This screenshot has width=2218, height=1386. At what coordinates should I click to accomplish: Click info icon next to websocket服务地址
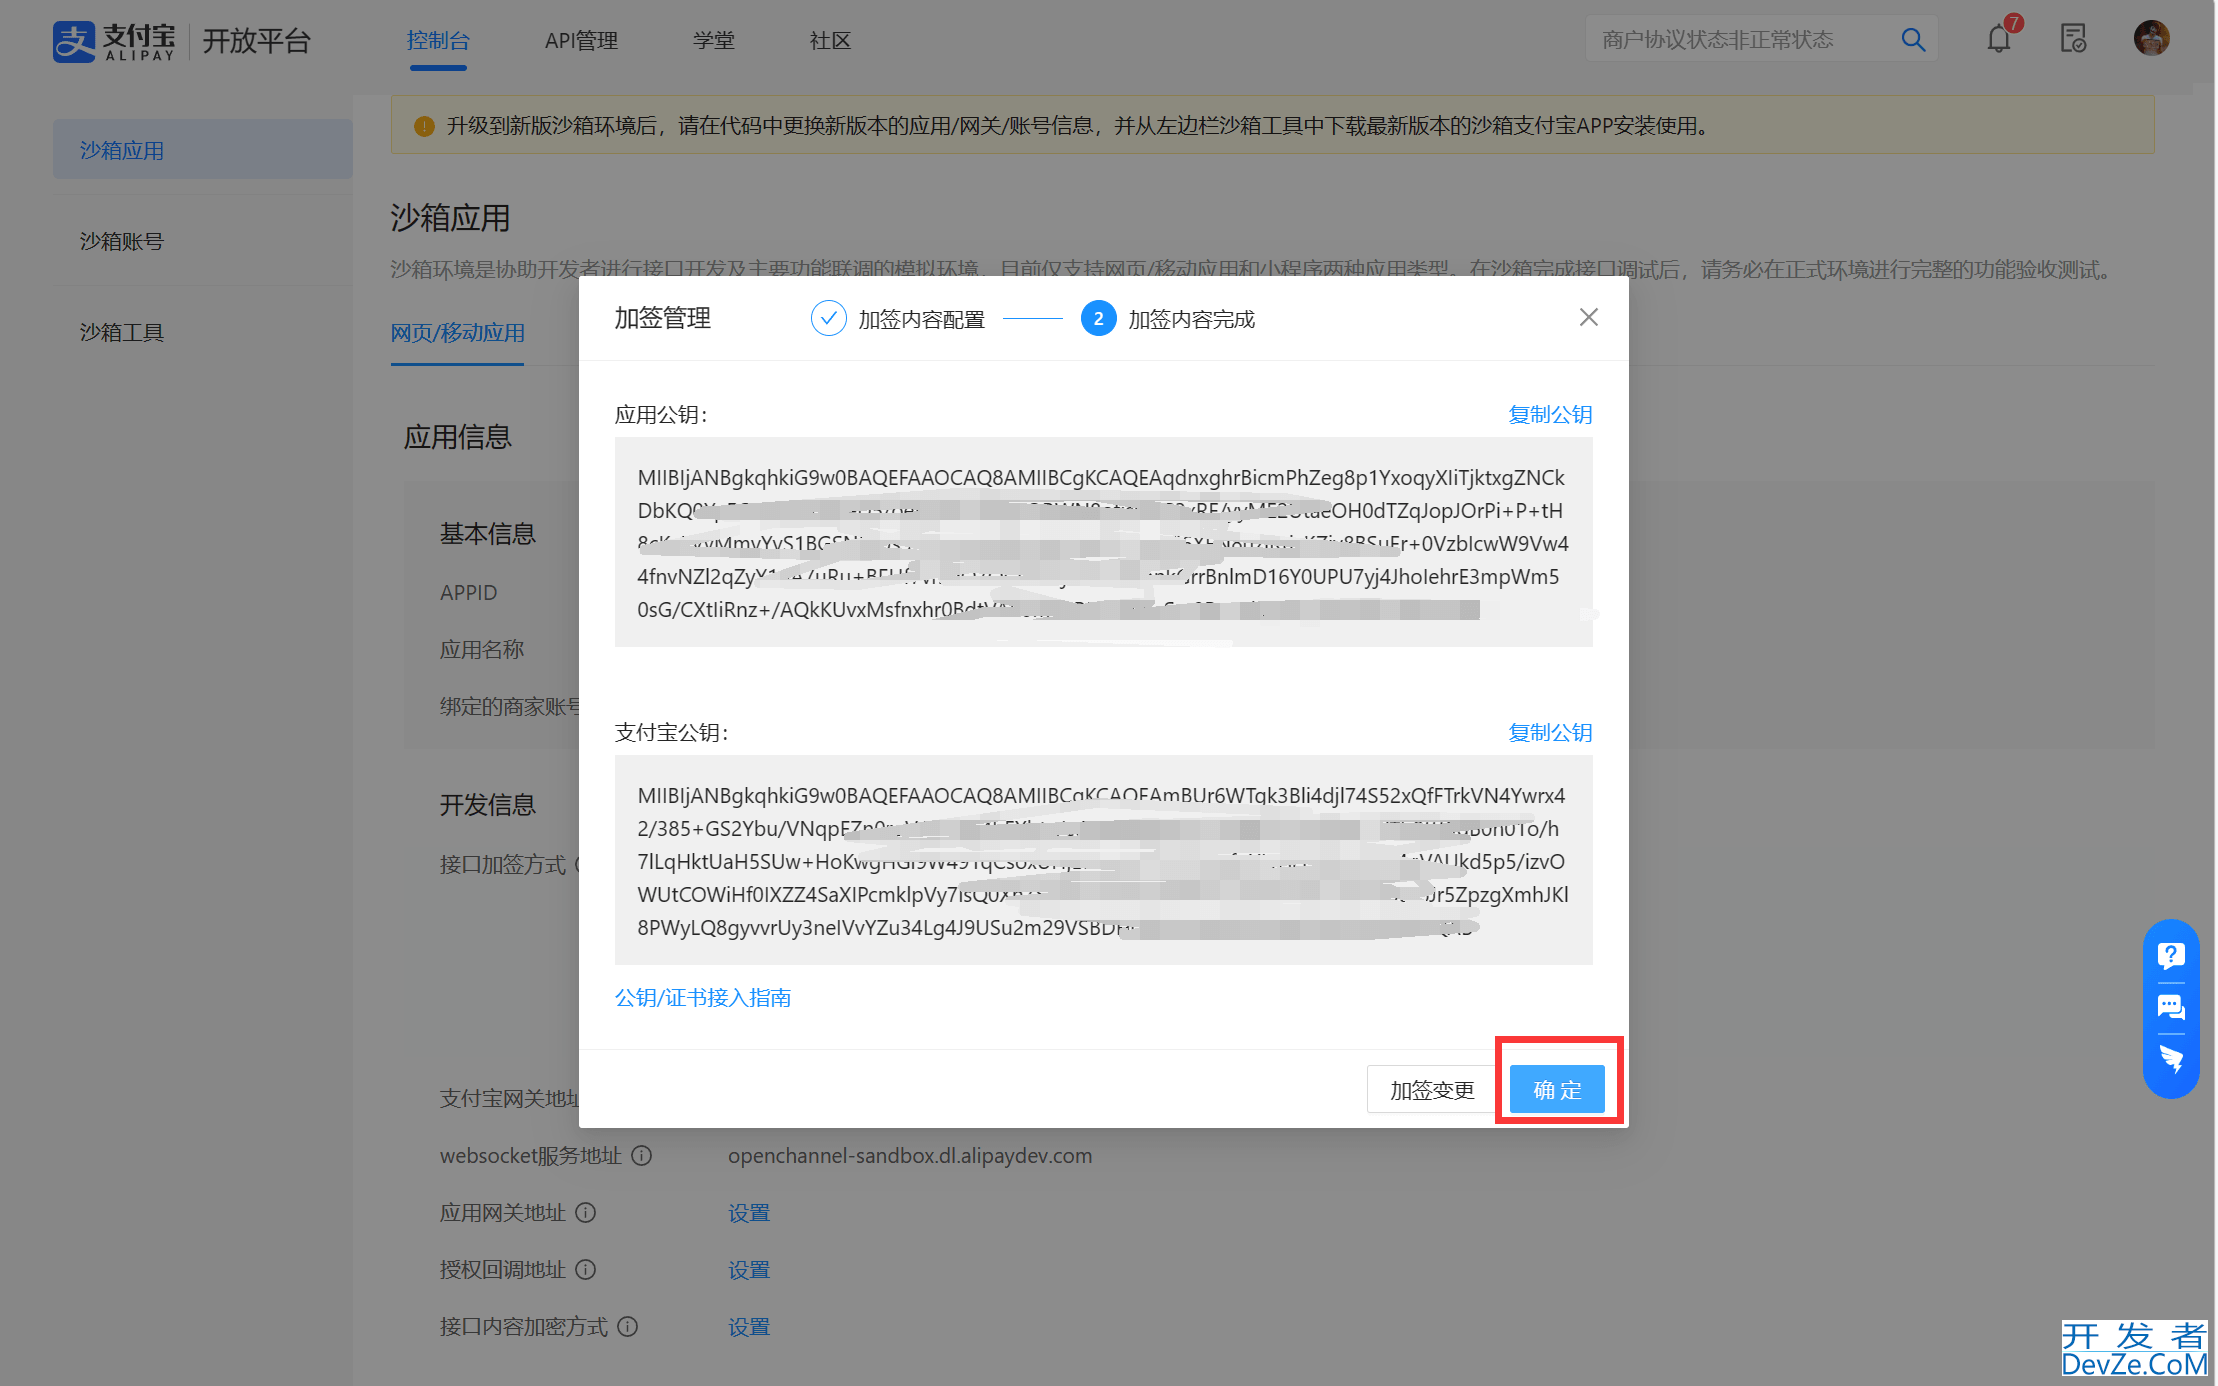pos(642,1156)
